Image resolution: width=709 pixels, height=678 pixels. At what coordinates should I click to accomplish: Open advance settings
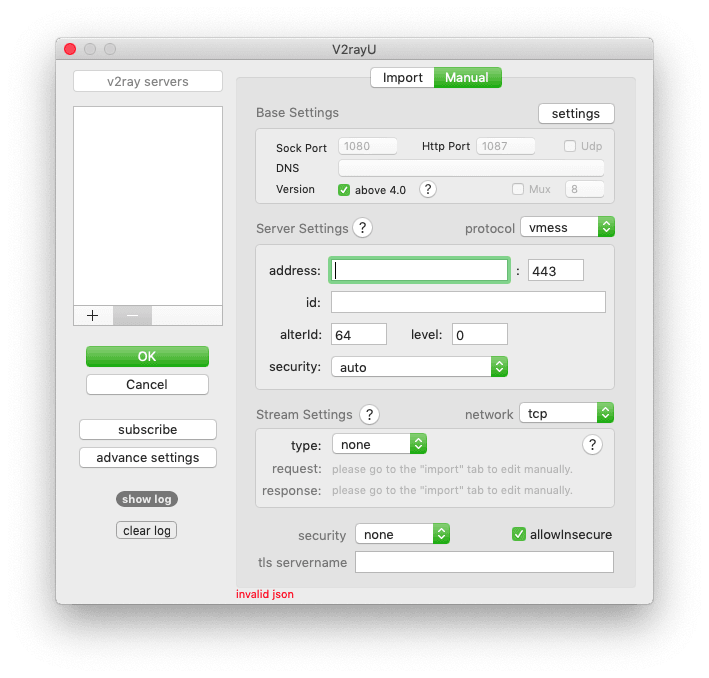pos(148,458)
